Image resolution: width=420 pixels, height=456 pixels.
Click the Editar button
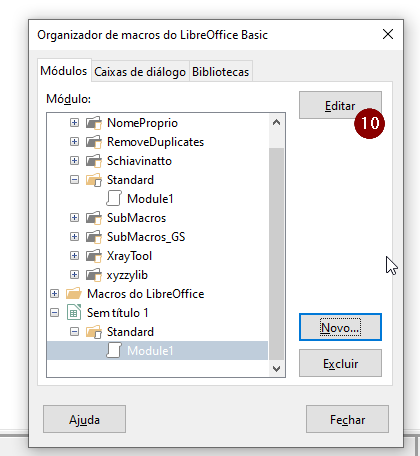coord(340,105)
